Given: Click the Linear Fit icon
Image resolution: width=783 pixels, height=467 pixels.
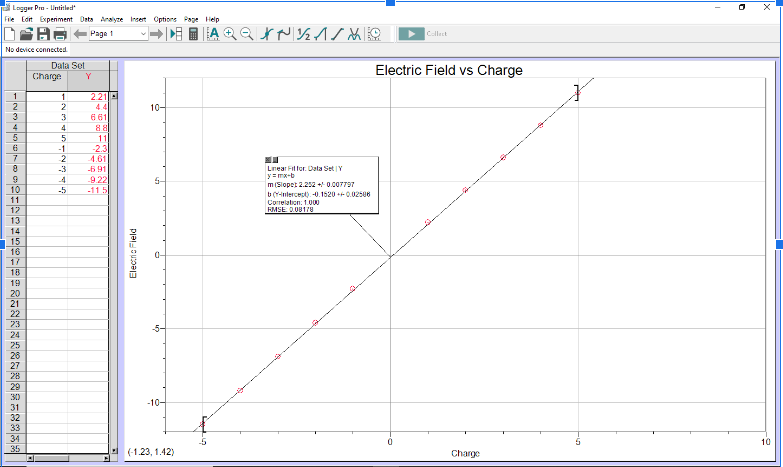Looking at the screenshot, I should tap(338, 34).
